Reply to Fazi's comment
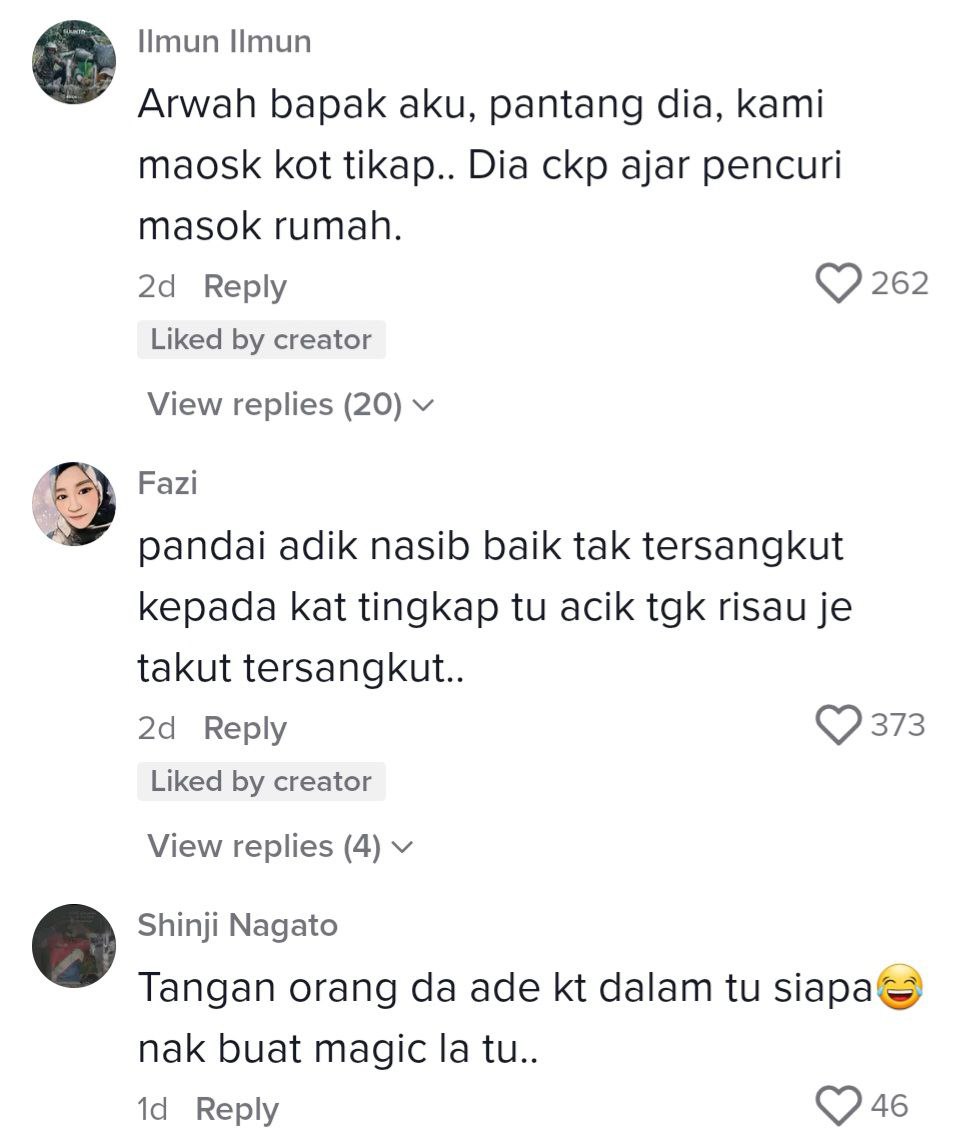969x1132 pixels. pos(245,728)
